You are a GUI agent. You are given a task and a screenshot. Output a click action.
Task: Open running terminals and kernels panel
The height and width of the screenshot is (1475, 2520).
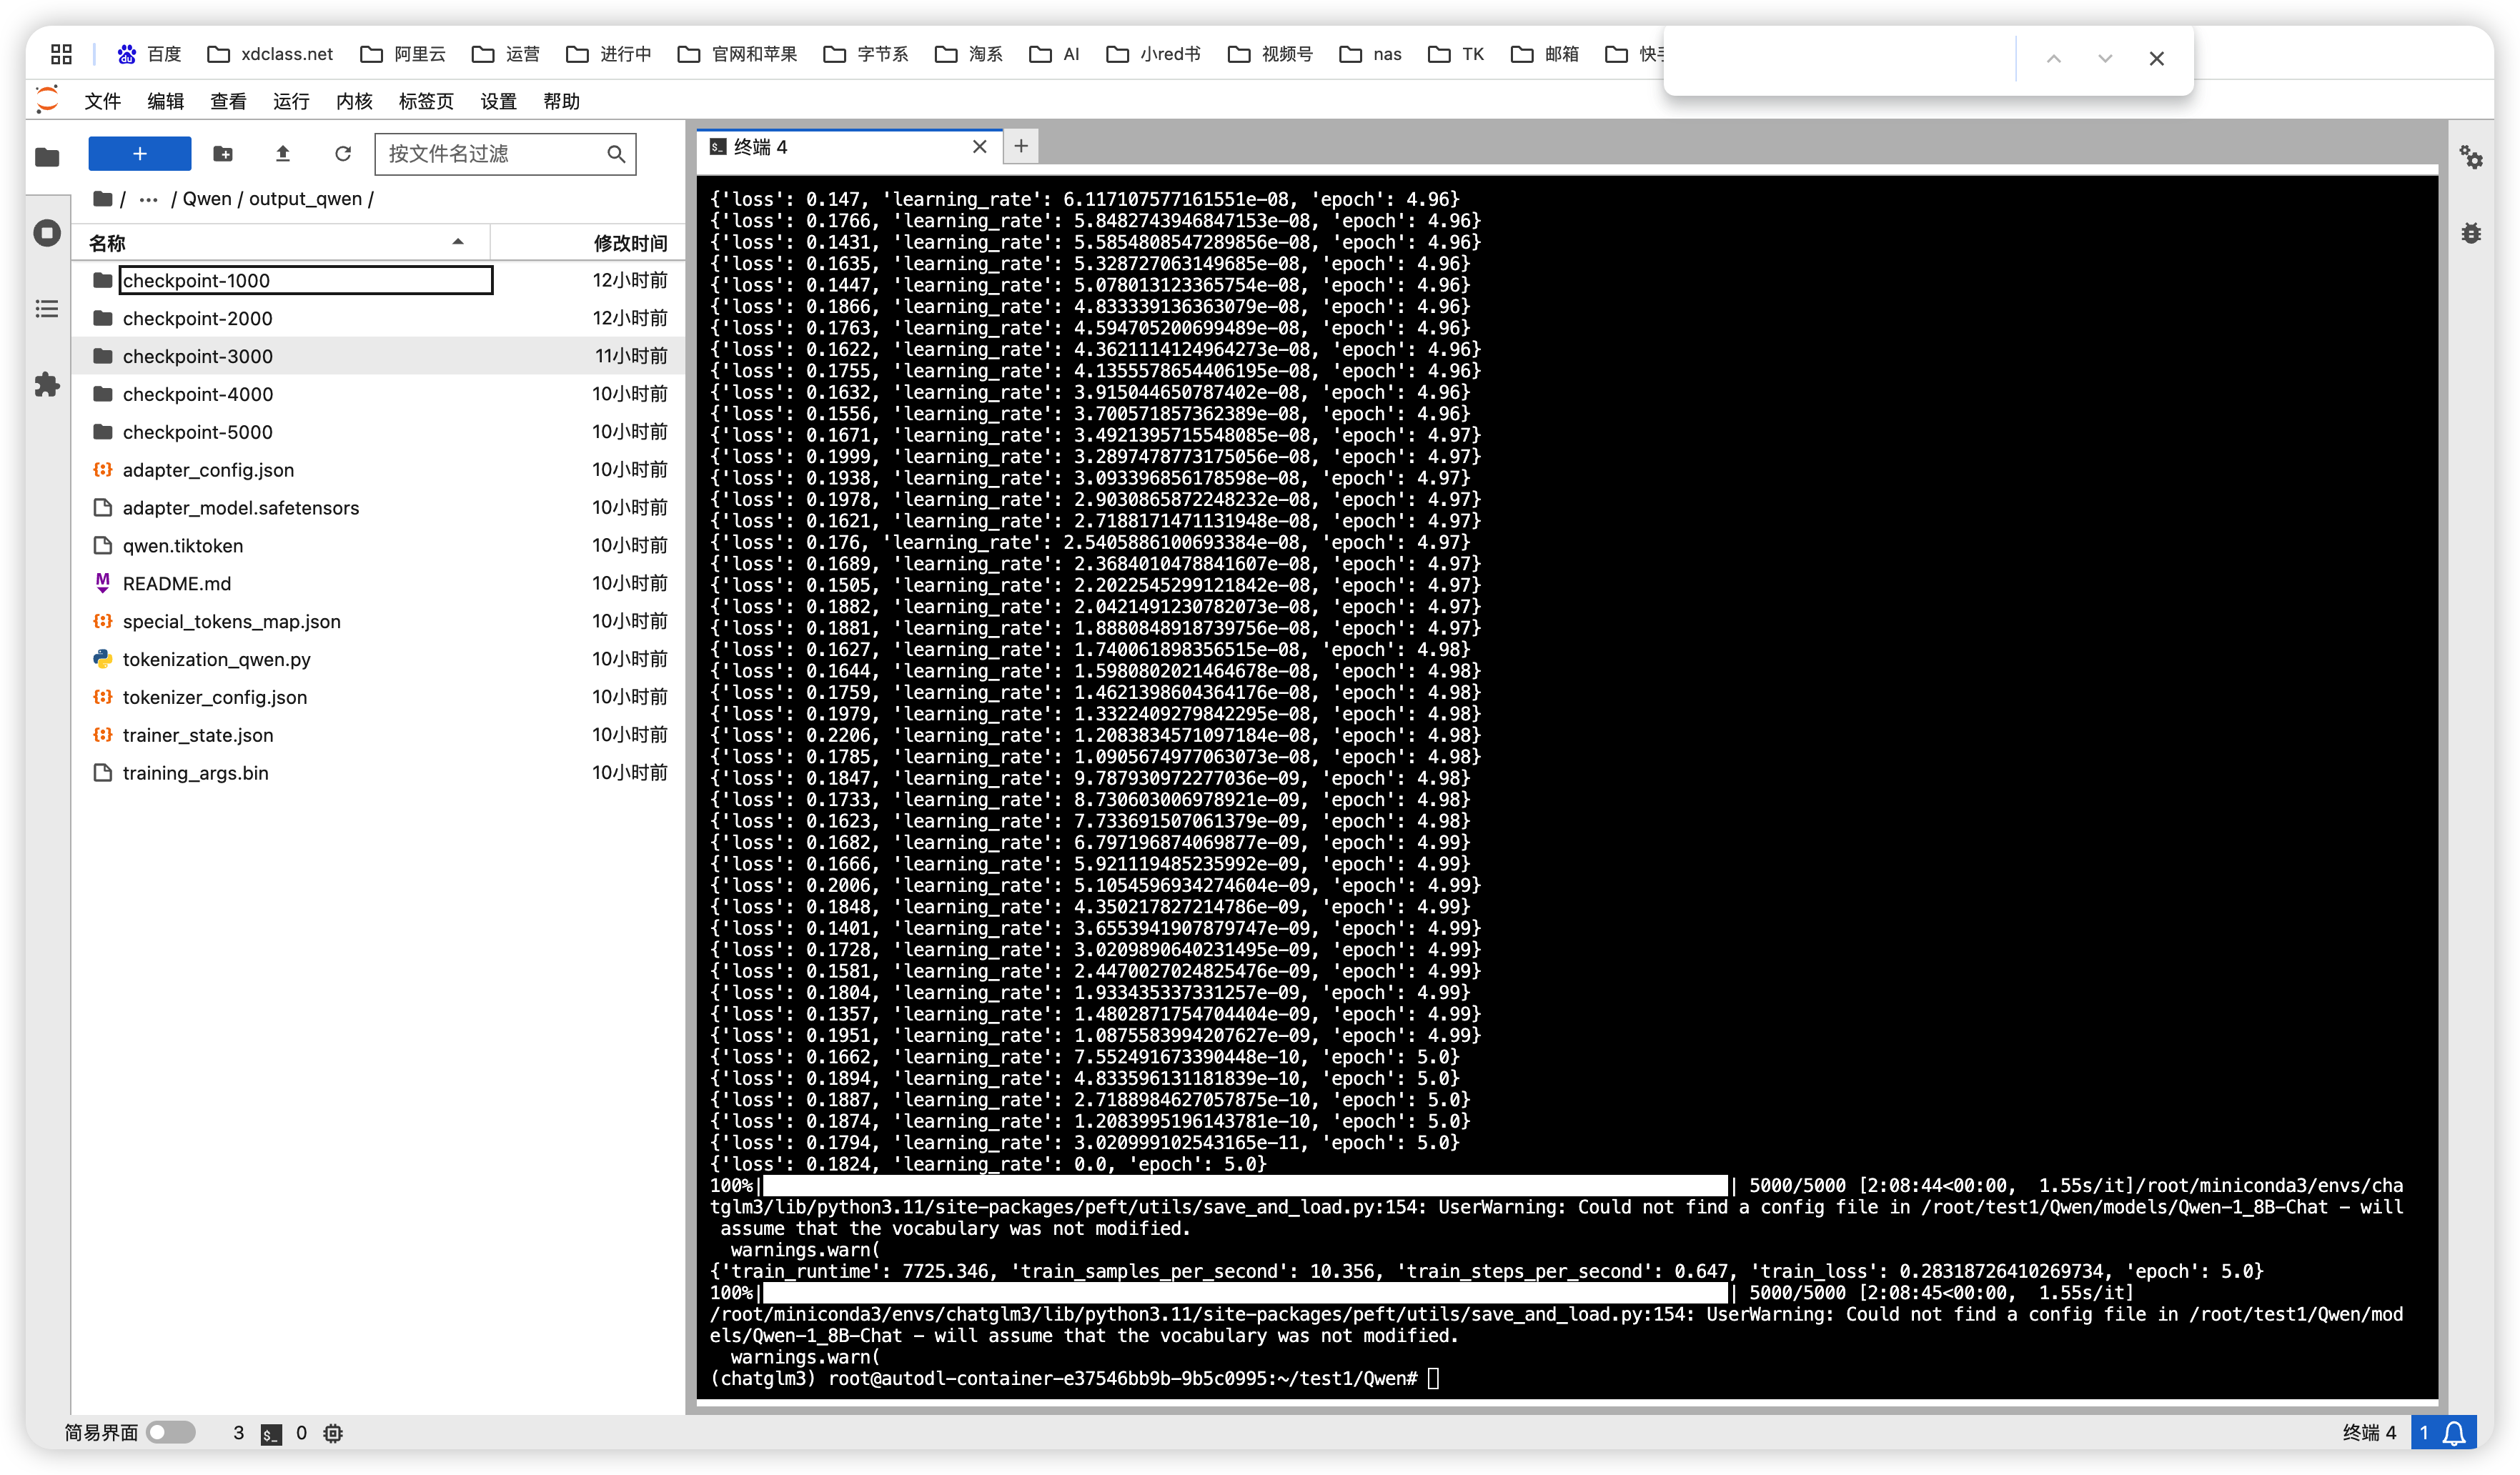pyautogui.click(x=47, y=233)
